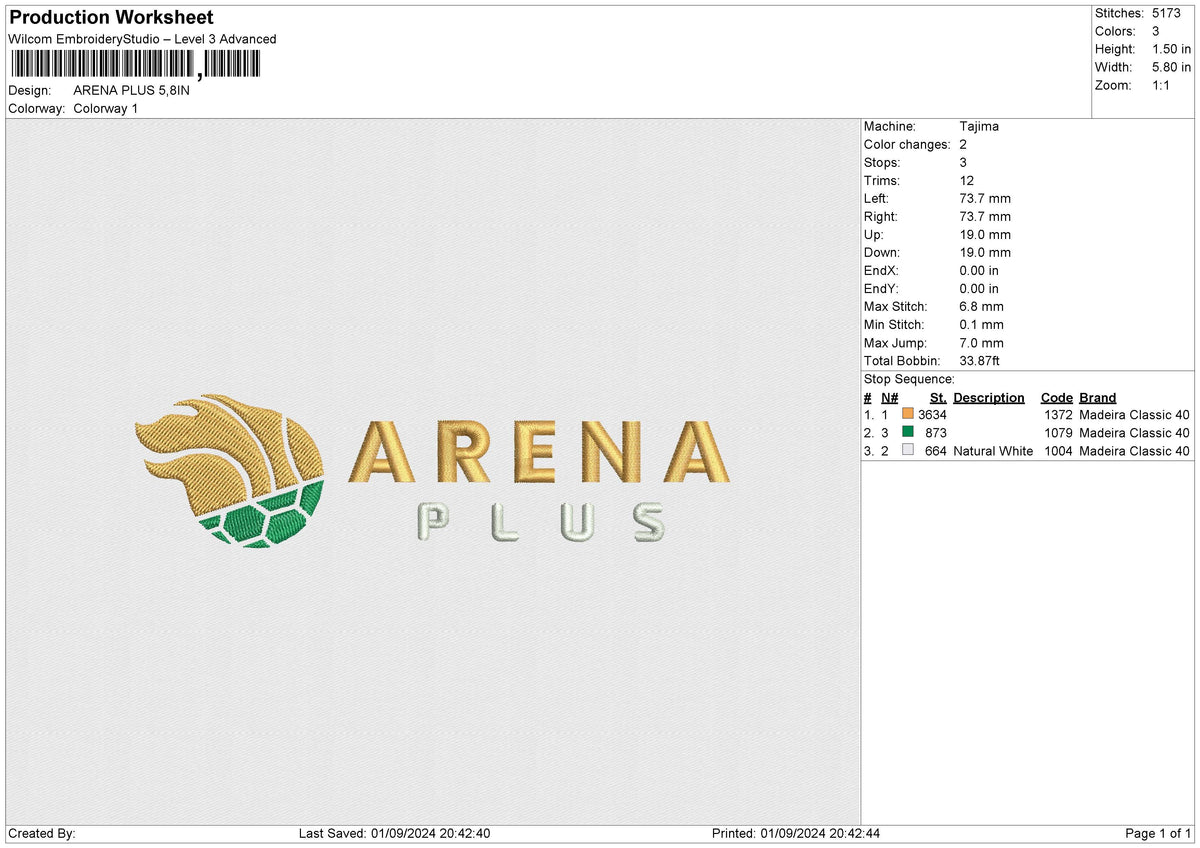Viewport: 1200px width, 848px height.
Task: Click the Natural White description
Action: click(x=993, y=450)
